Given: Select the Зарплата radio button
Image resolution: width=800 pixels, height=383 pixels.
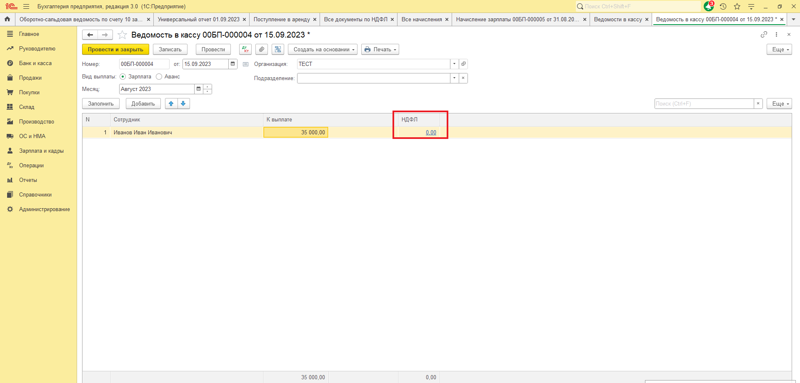Looking at the screenshot, I should click(x=123, y=76).
